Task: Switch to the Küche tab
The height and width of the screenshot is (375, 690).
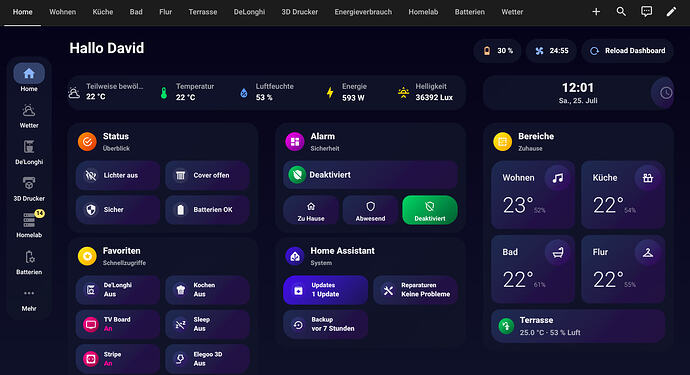Action: (x=103, y=12)
